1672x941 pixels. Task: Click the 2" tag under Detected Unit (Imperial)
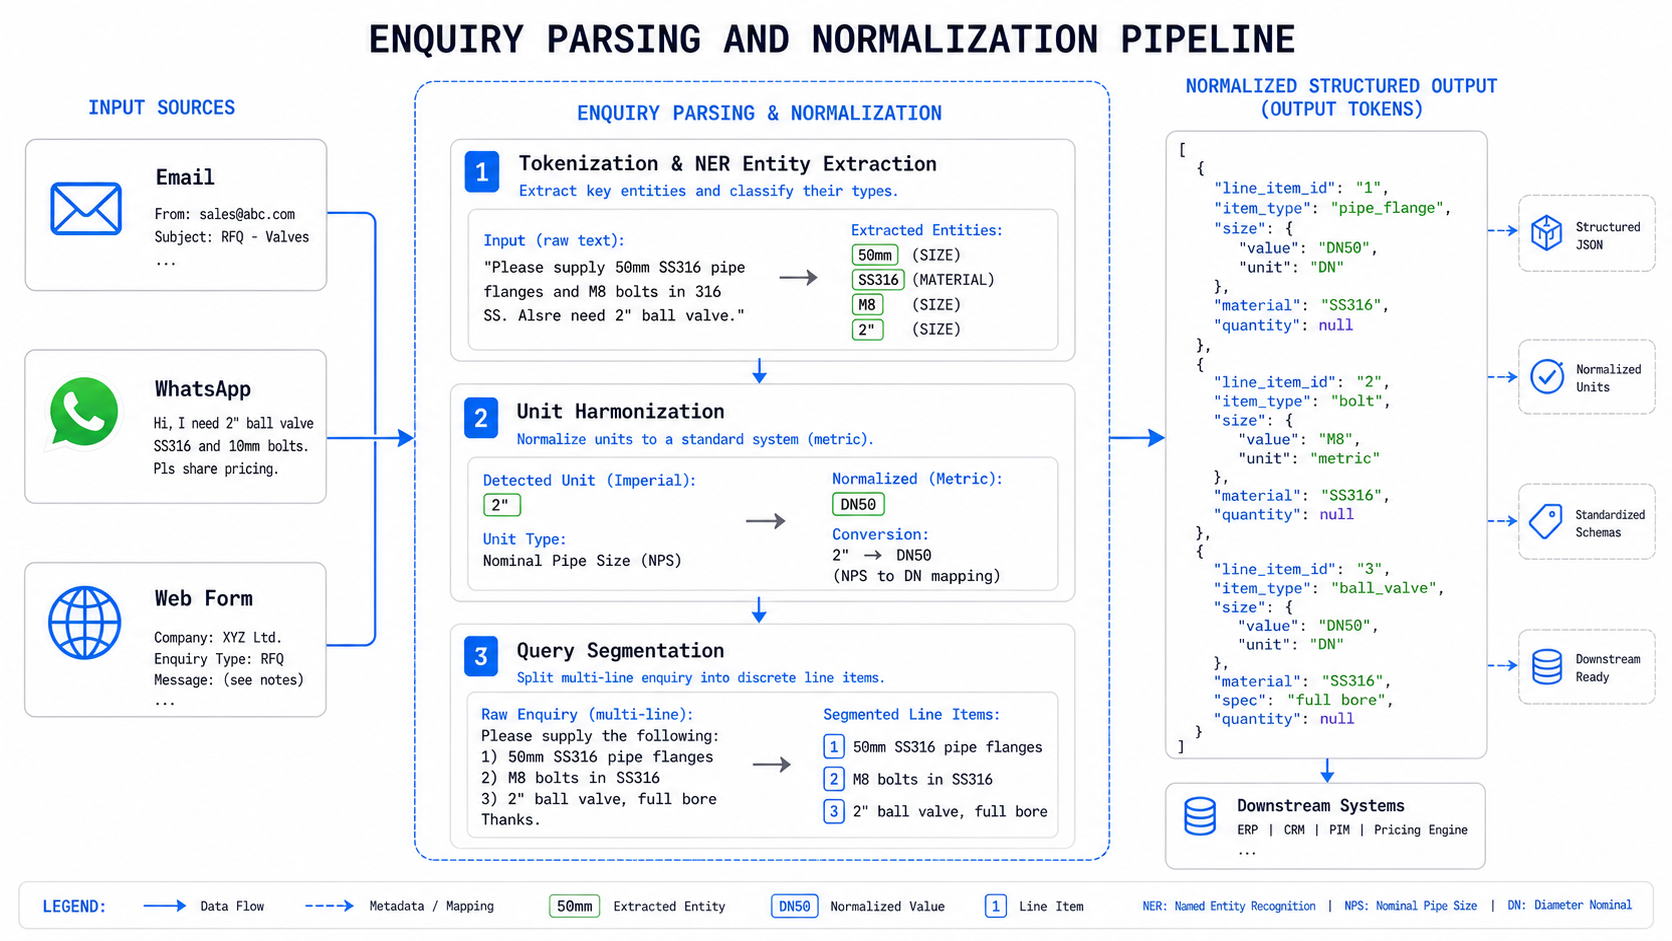tap(502, 505)
